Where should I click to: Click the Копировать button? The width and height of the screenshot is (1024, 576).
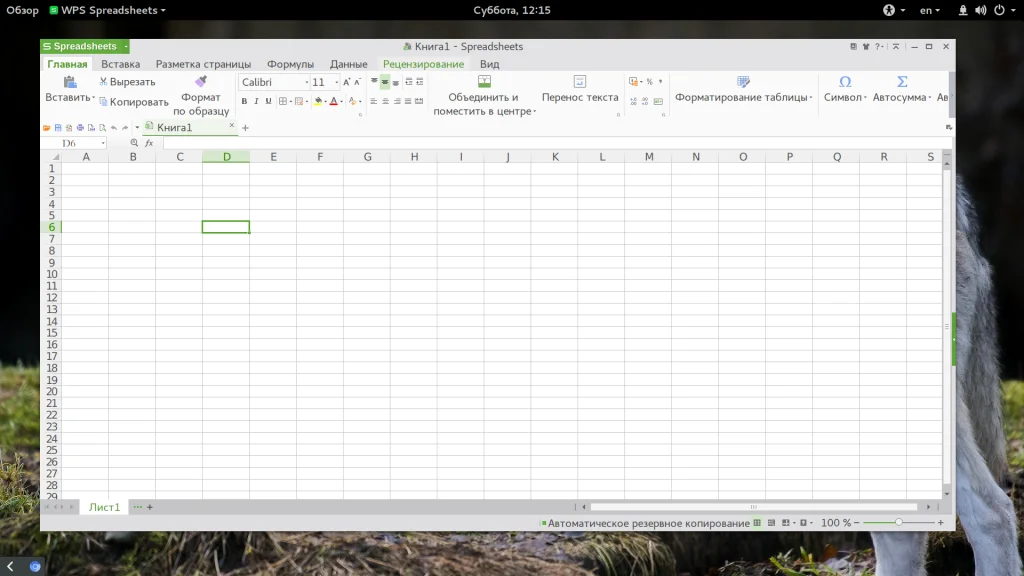pos(133,102)
